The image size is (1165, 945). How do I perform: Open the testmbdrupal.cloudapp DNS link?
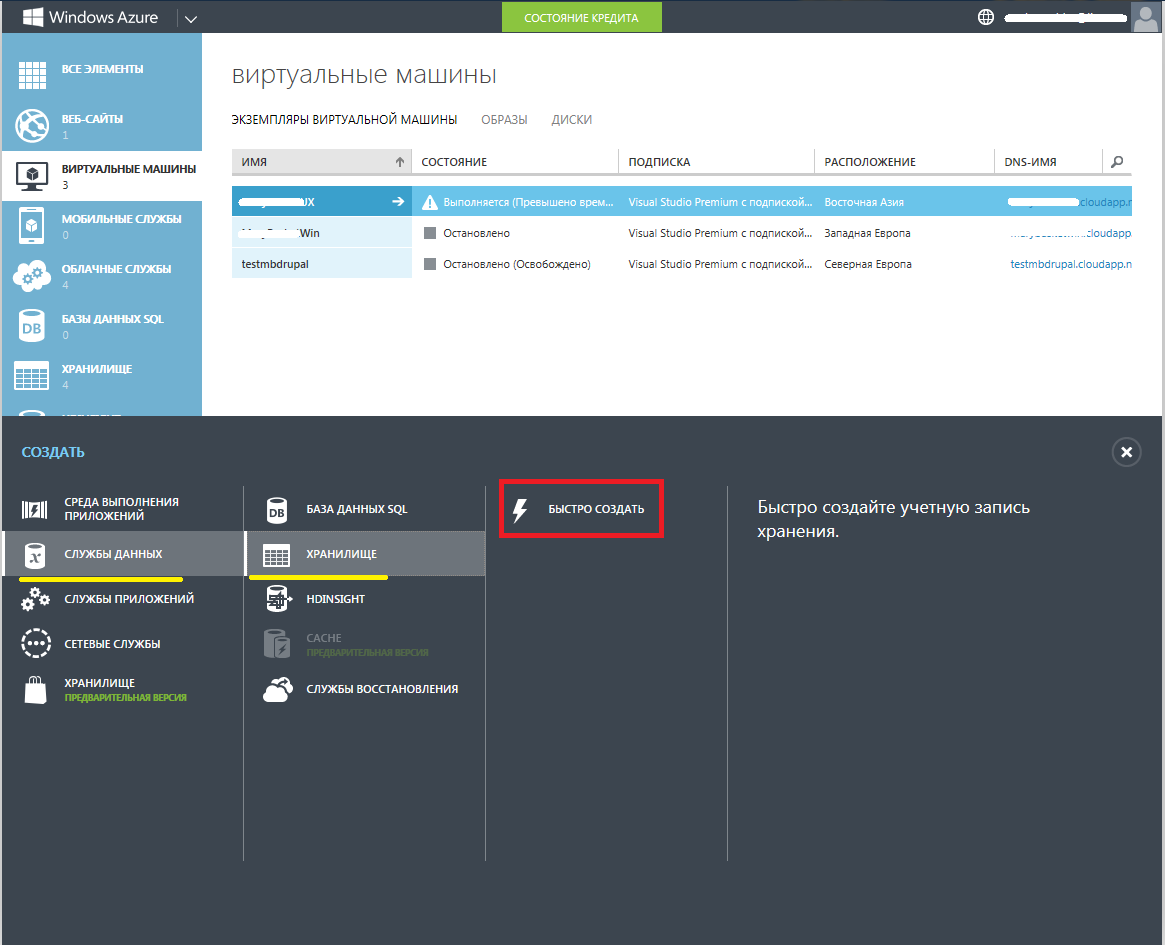1071,264
